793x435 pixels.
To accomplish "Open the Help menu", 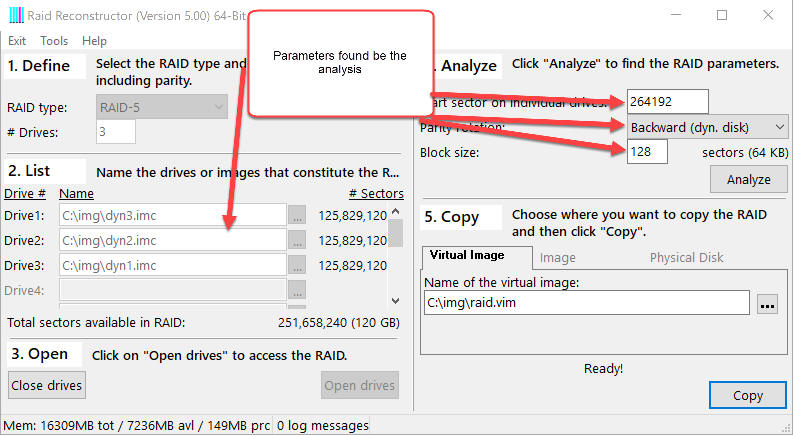I will (94, 41).
